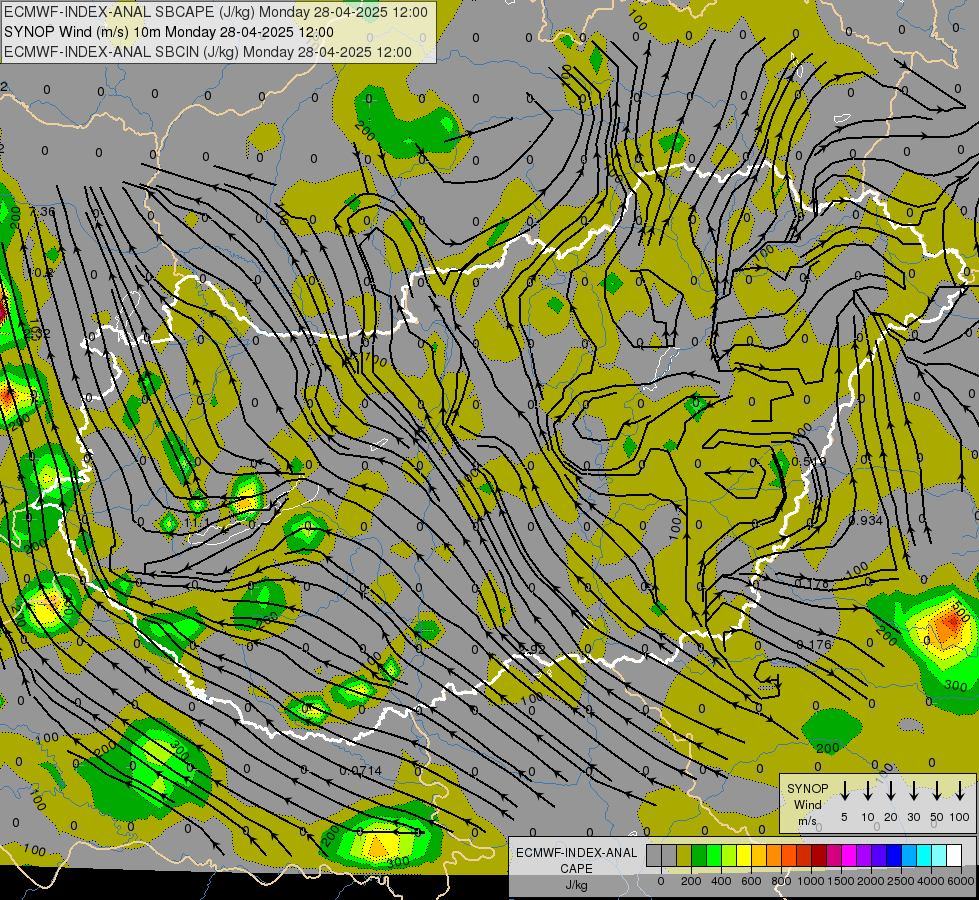Pick the dark green CAPE legend swatch
Screen dimensions: 979x900
point(699,856)
